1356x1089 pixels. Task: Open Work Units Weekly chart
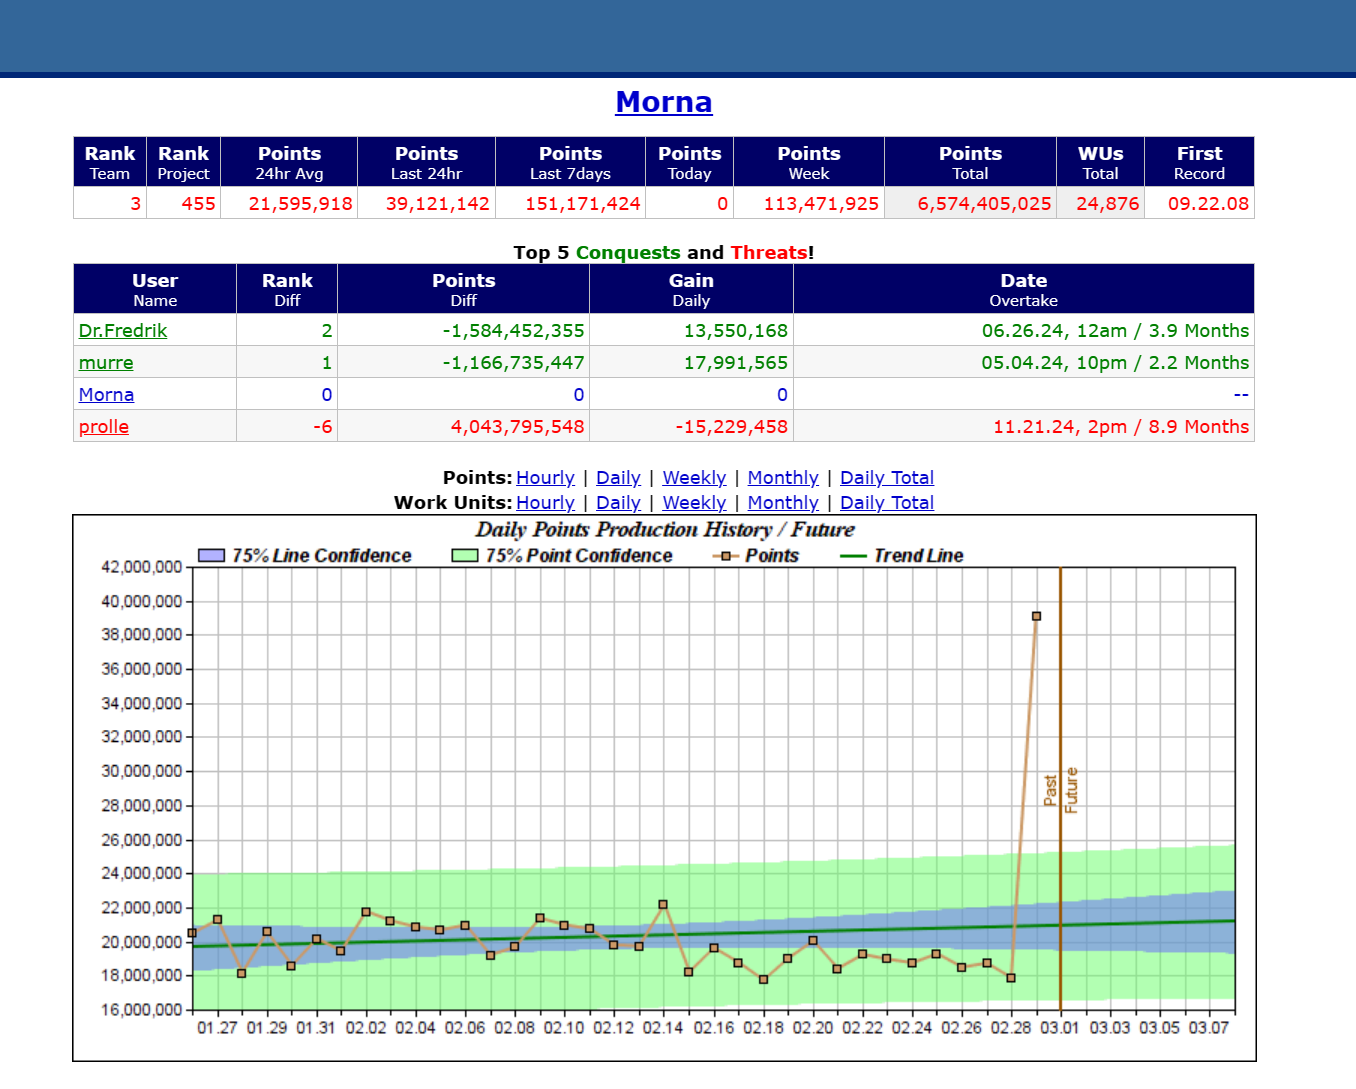[694, 503]
